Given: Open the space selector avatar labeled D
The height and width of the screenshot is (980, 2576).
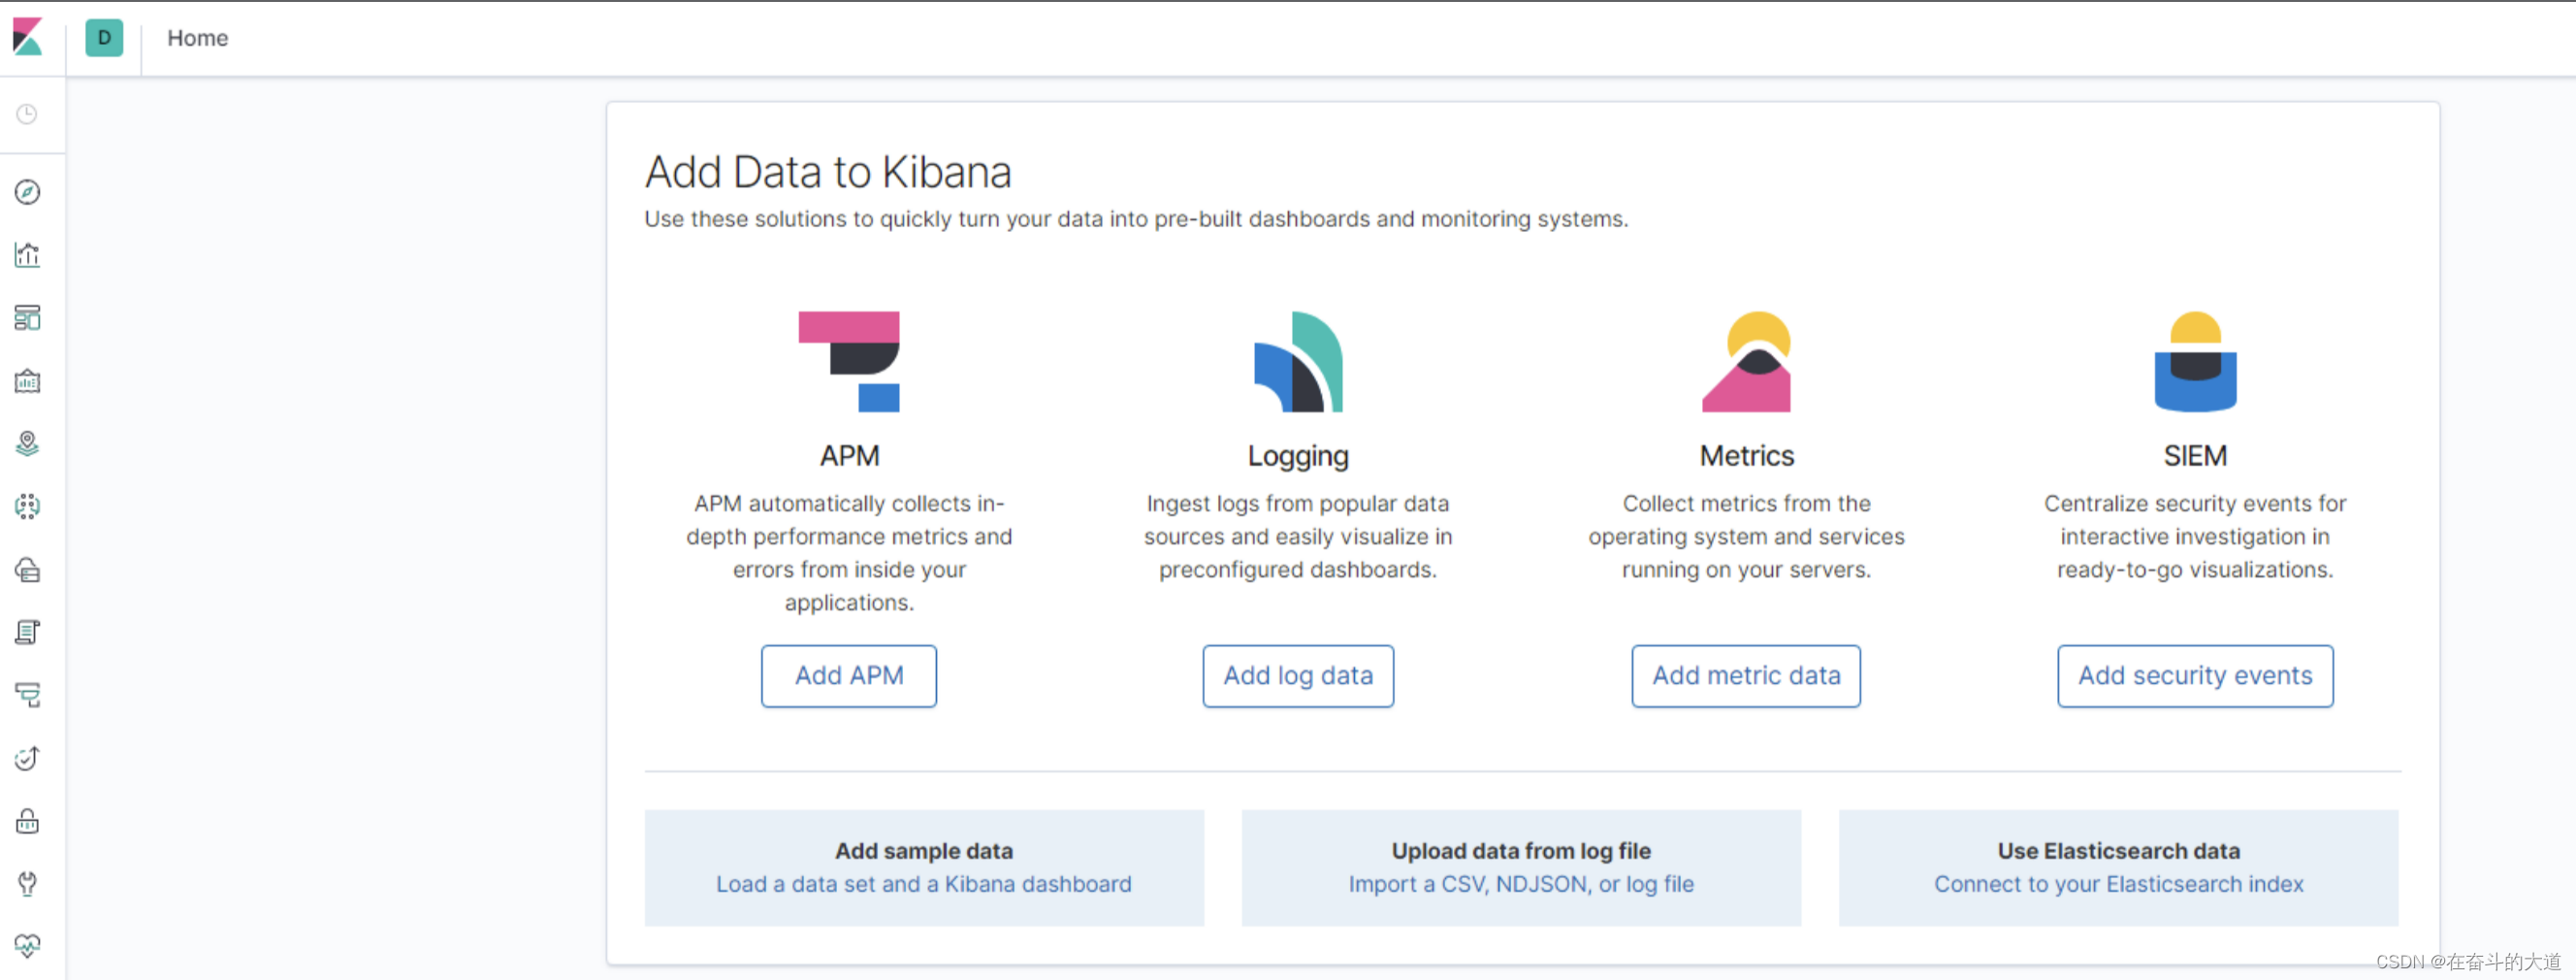Looking at the screenshot, I should 104,38.
